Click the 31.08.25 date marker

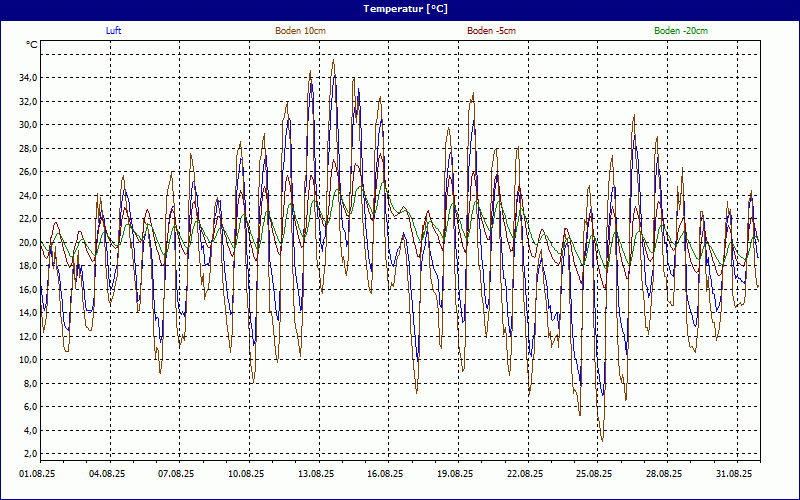click(733, 474)
